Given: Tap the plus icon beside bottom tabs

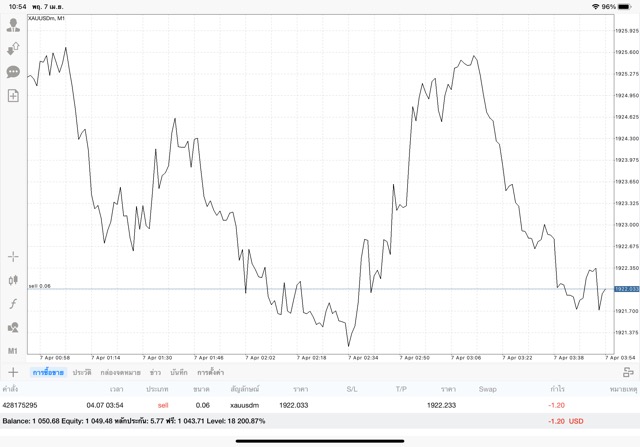Looking at the screenshot, I should (13, 372).
